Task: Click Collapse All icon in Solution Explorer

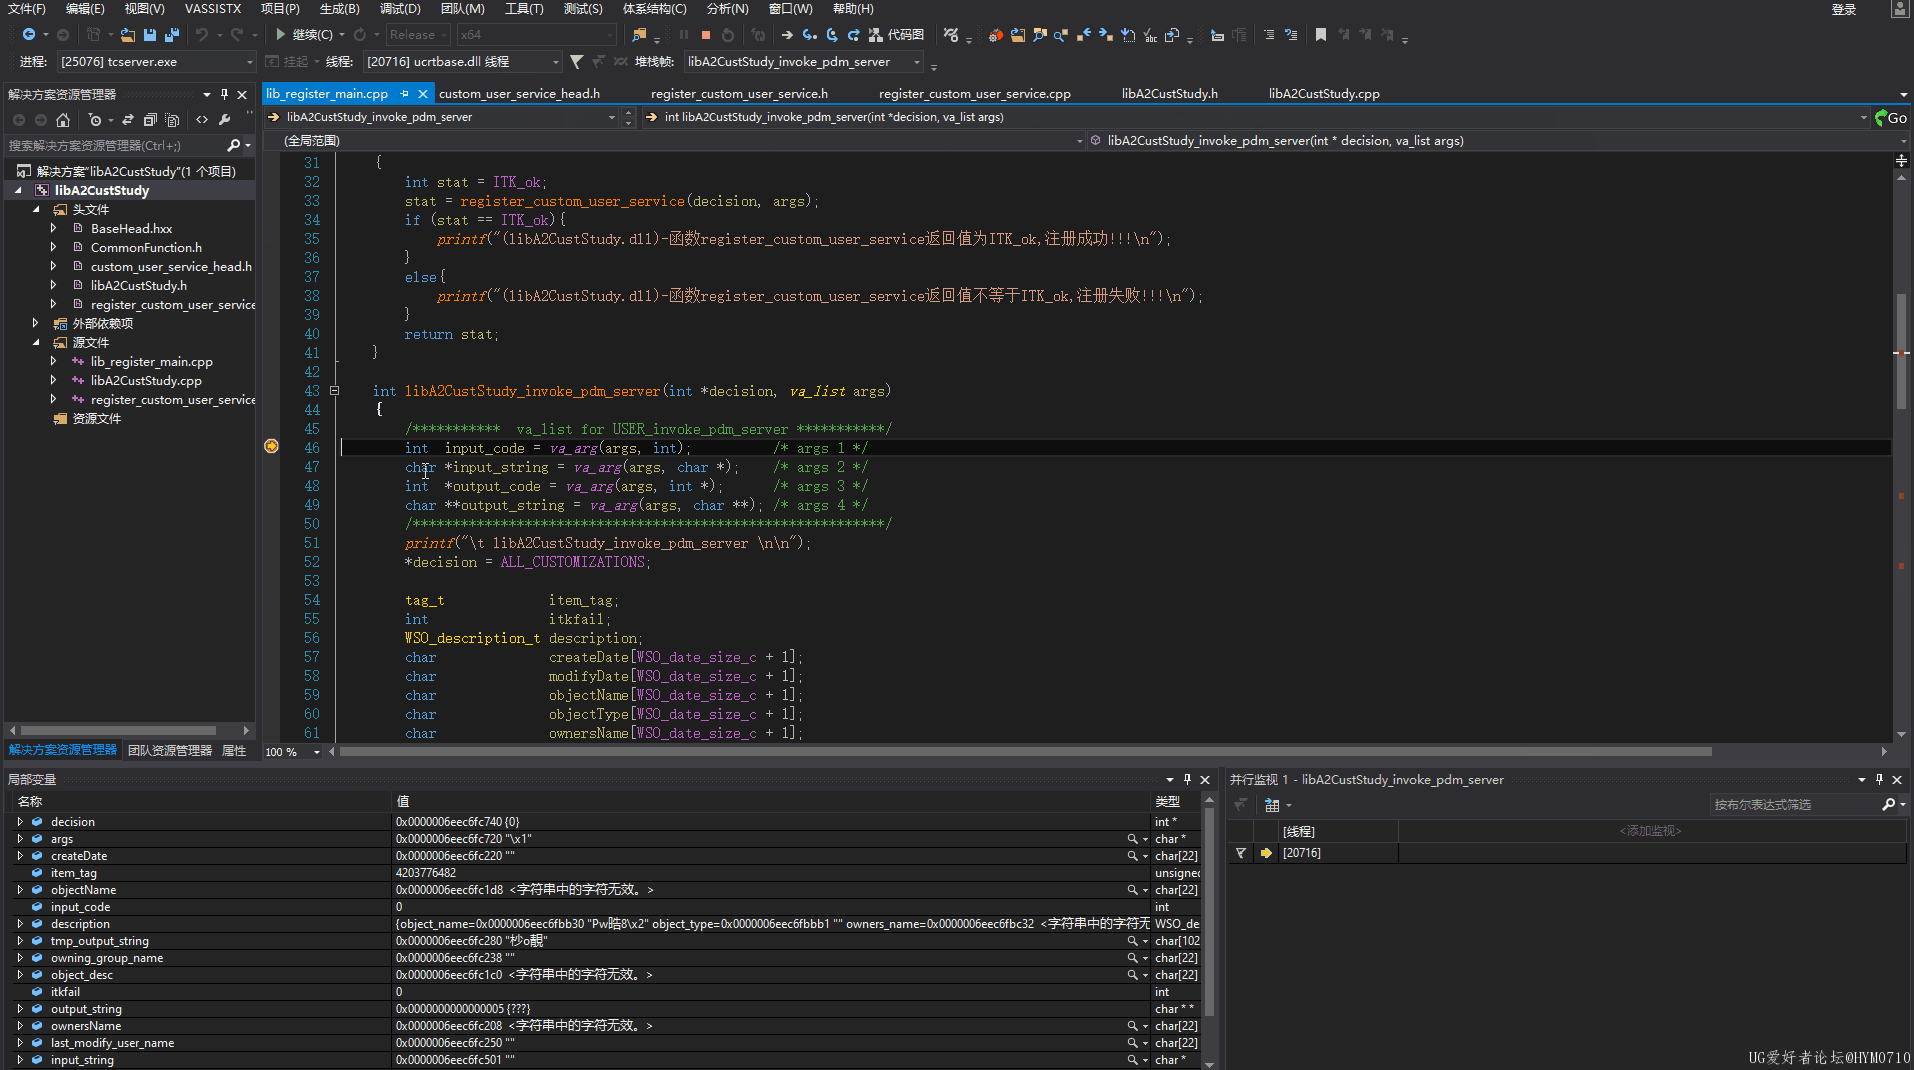Action: 150,120
